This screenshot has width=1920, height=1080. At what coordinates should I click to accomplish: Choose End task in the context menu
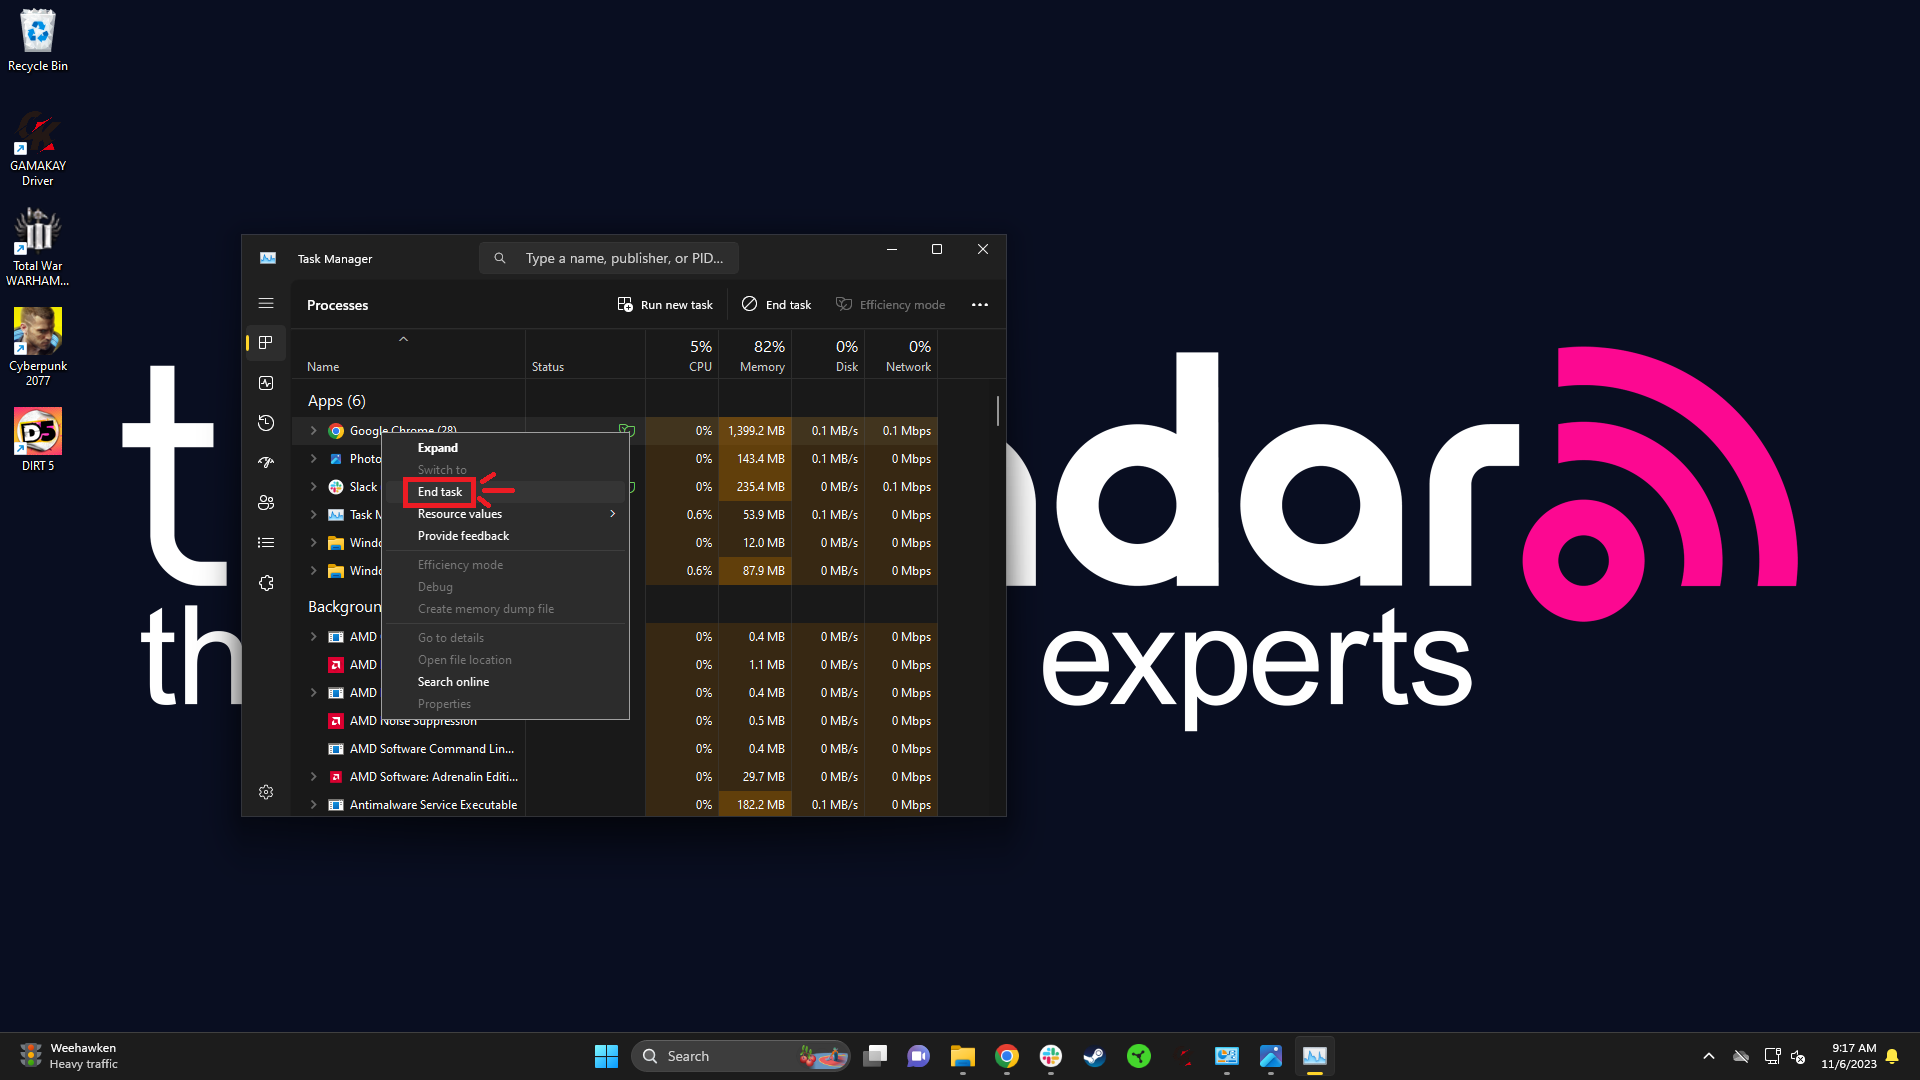coord(506,492)
